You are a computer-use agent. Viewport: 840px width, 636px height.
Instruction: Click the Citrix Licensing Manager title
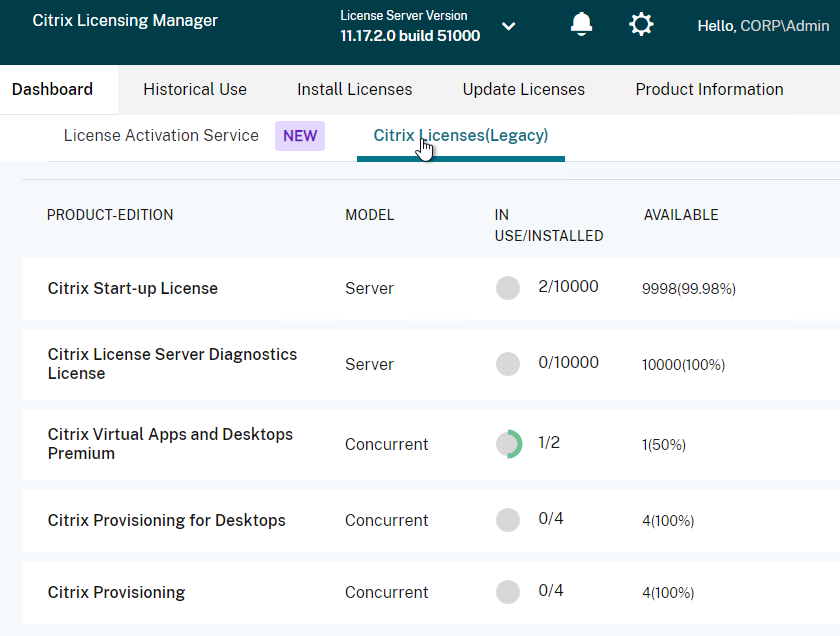point(125,21)
